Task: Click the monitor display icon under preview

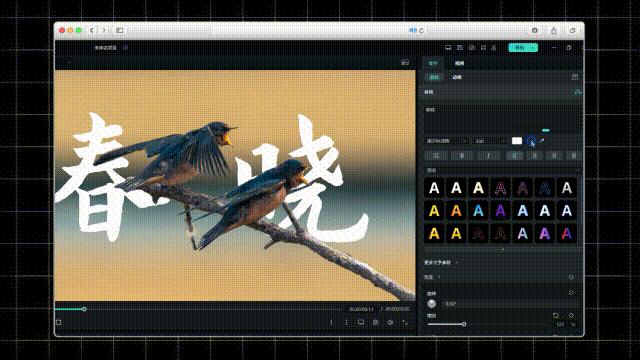Action: pyautogui.click(x=361, y=322)
